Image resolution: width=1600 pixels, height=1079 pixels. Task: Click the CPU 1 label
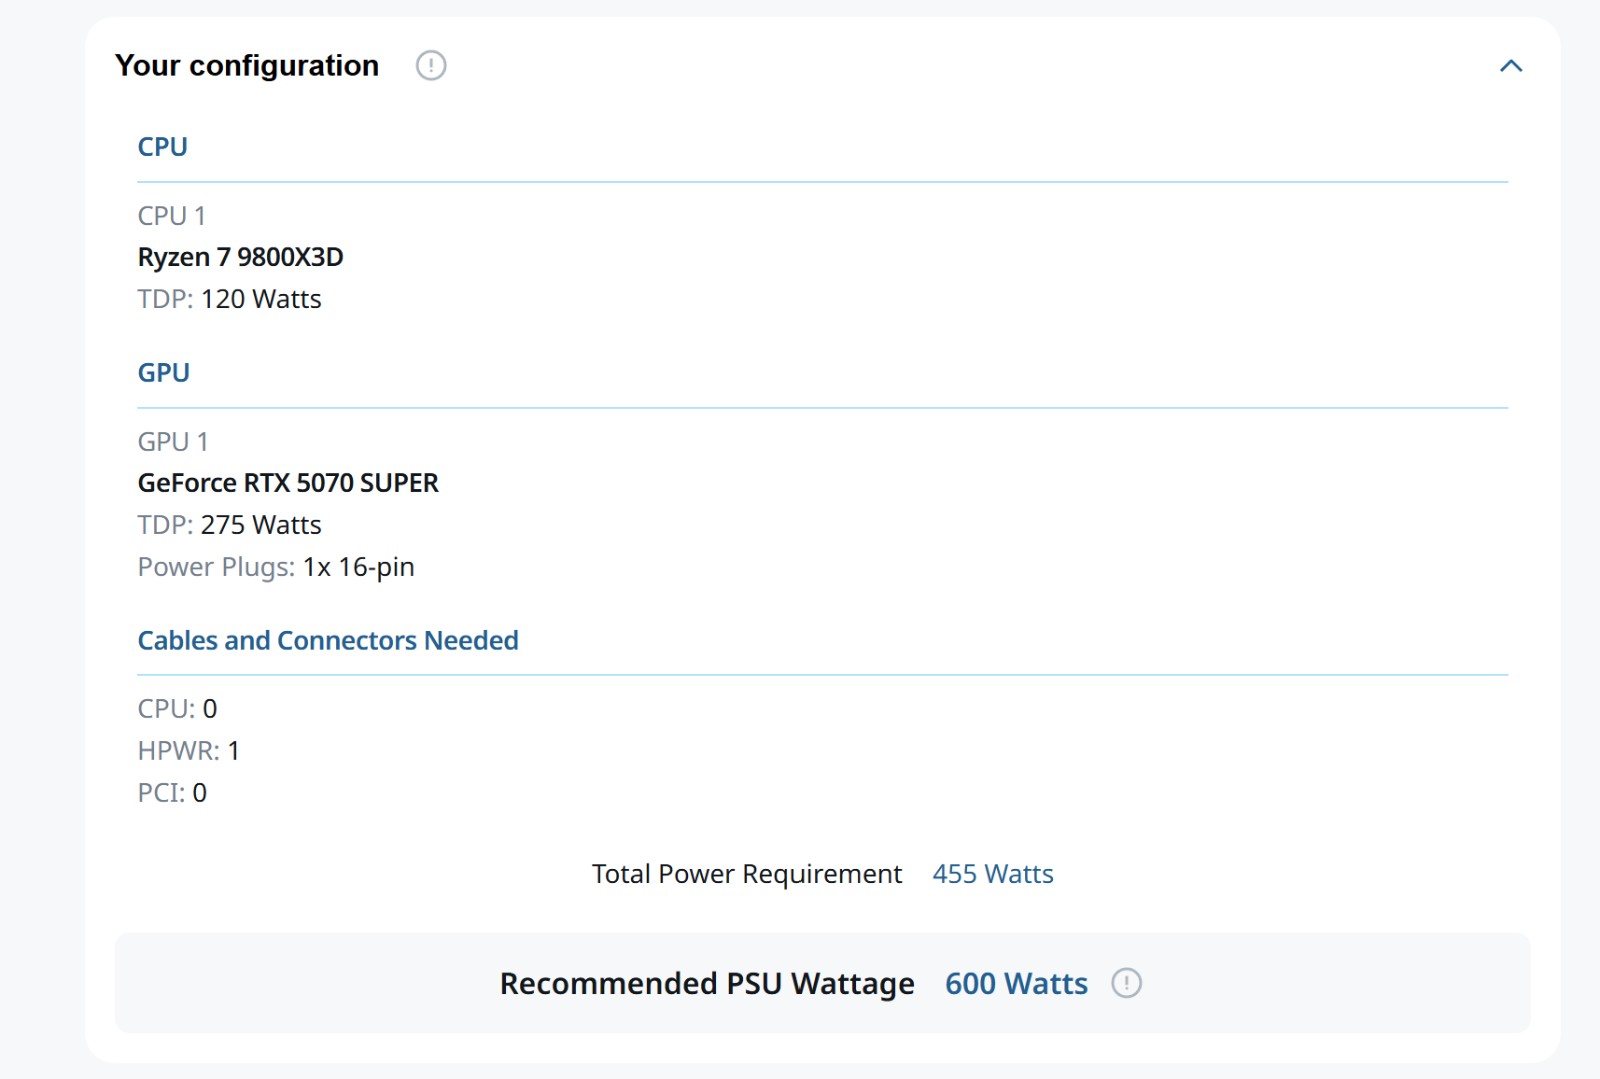171,216
